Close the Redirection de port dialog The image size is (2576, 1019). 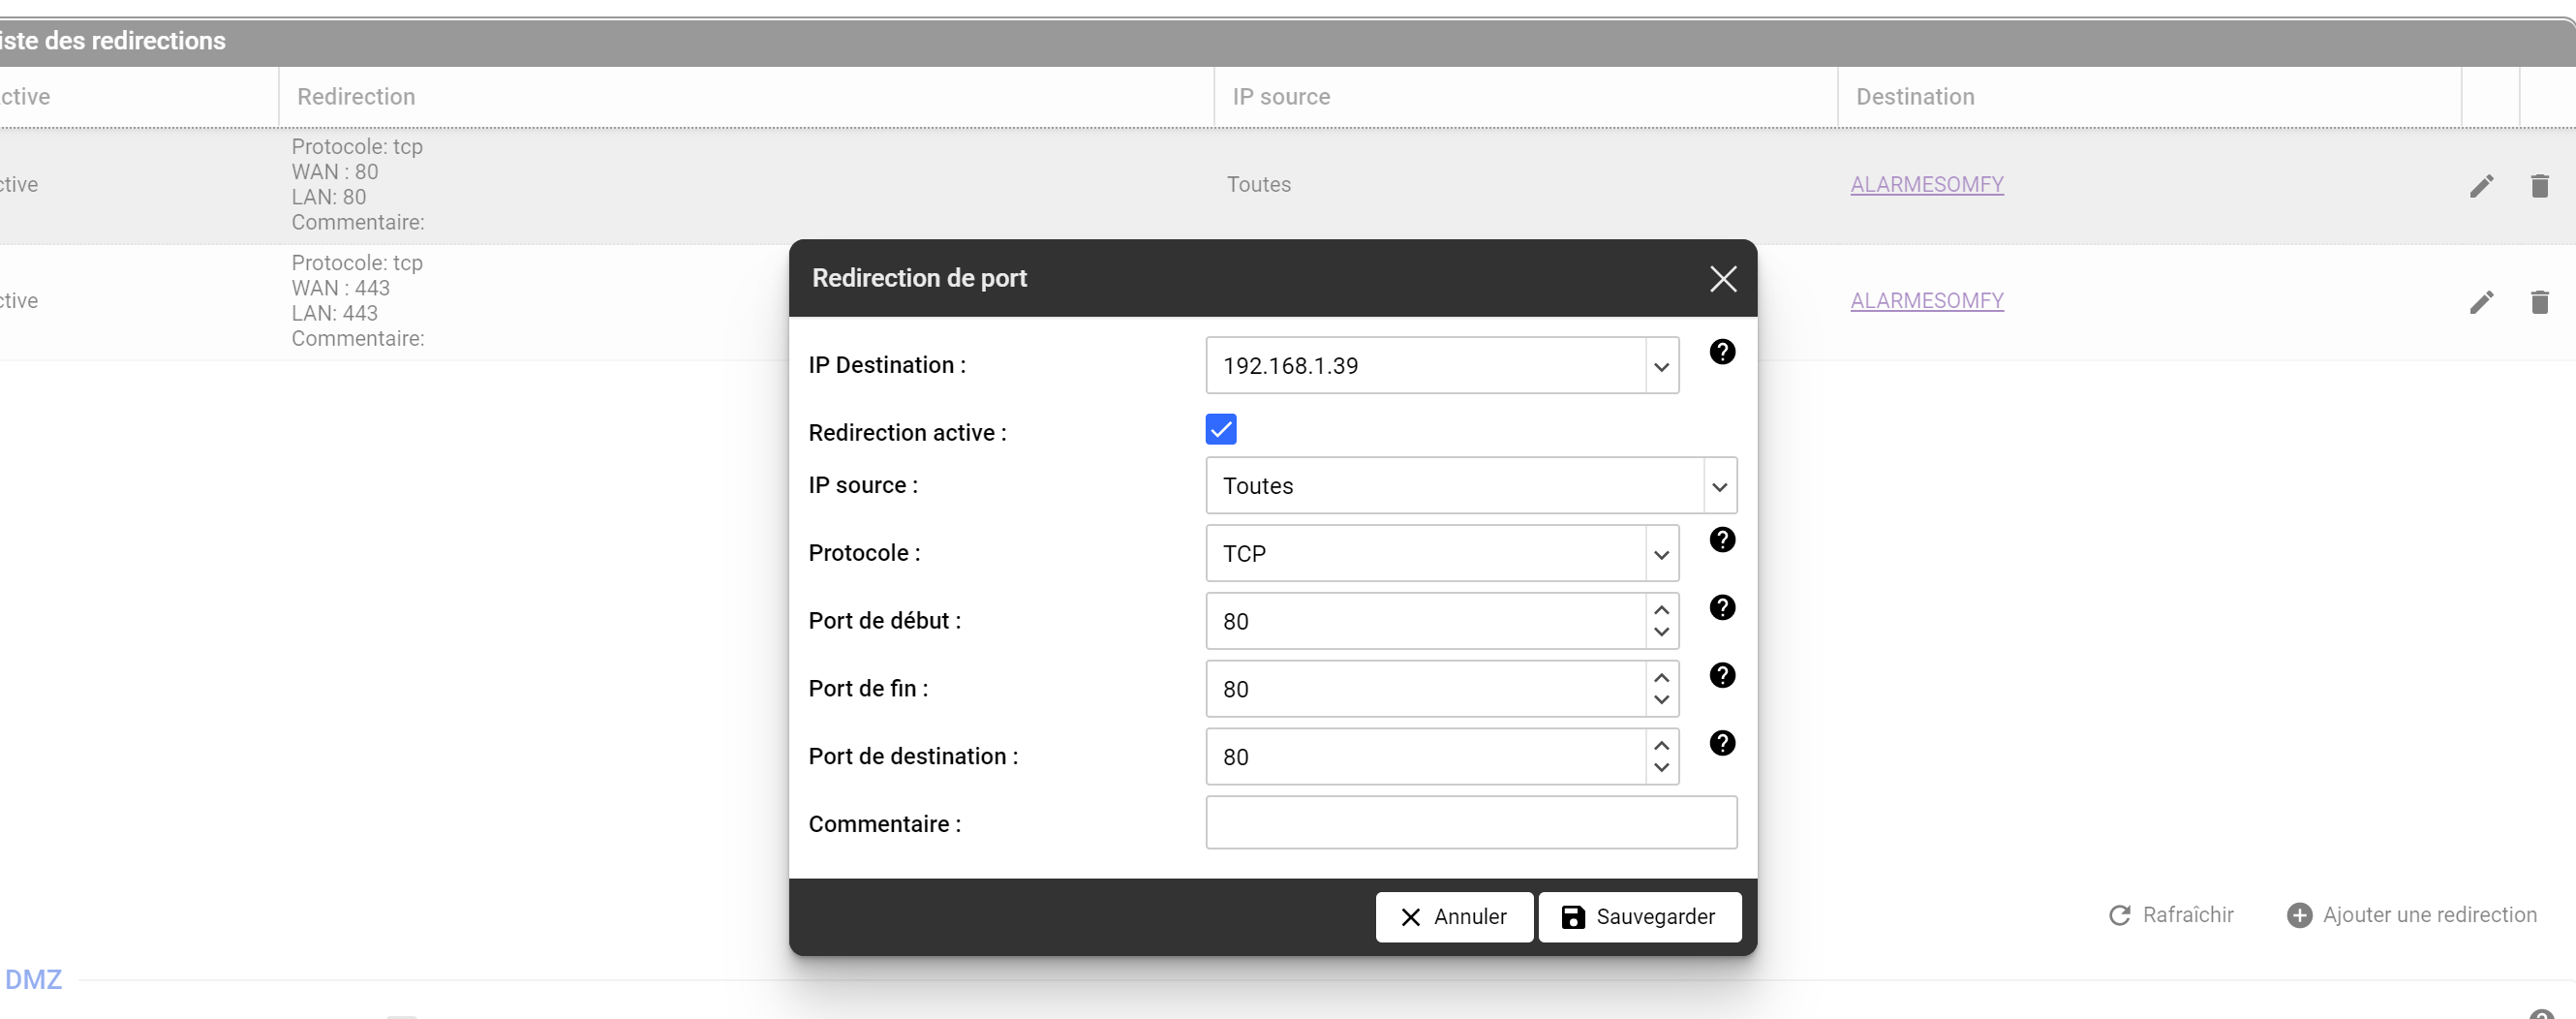pos(1722,279)
